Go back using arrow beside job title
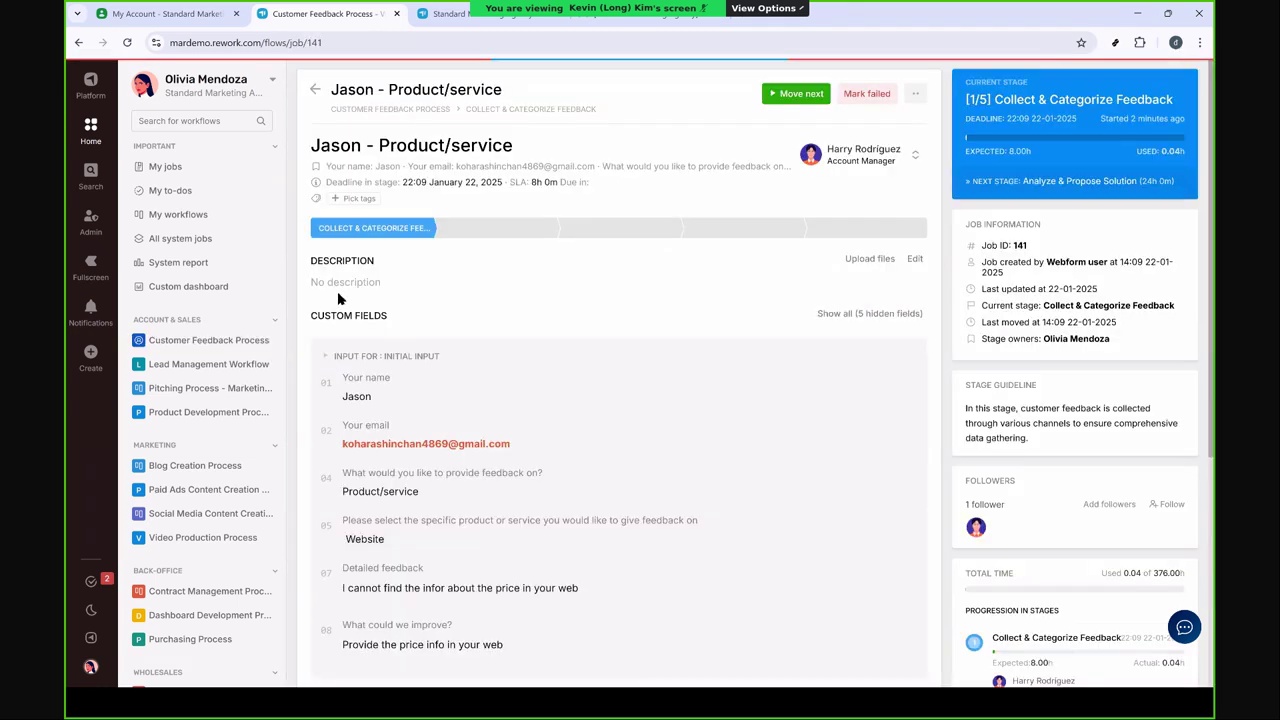Viewport: 1280px width, 720px height. pos(315,90)
